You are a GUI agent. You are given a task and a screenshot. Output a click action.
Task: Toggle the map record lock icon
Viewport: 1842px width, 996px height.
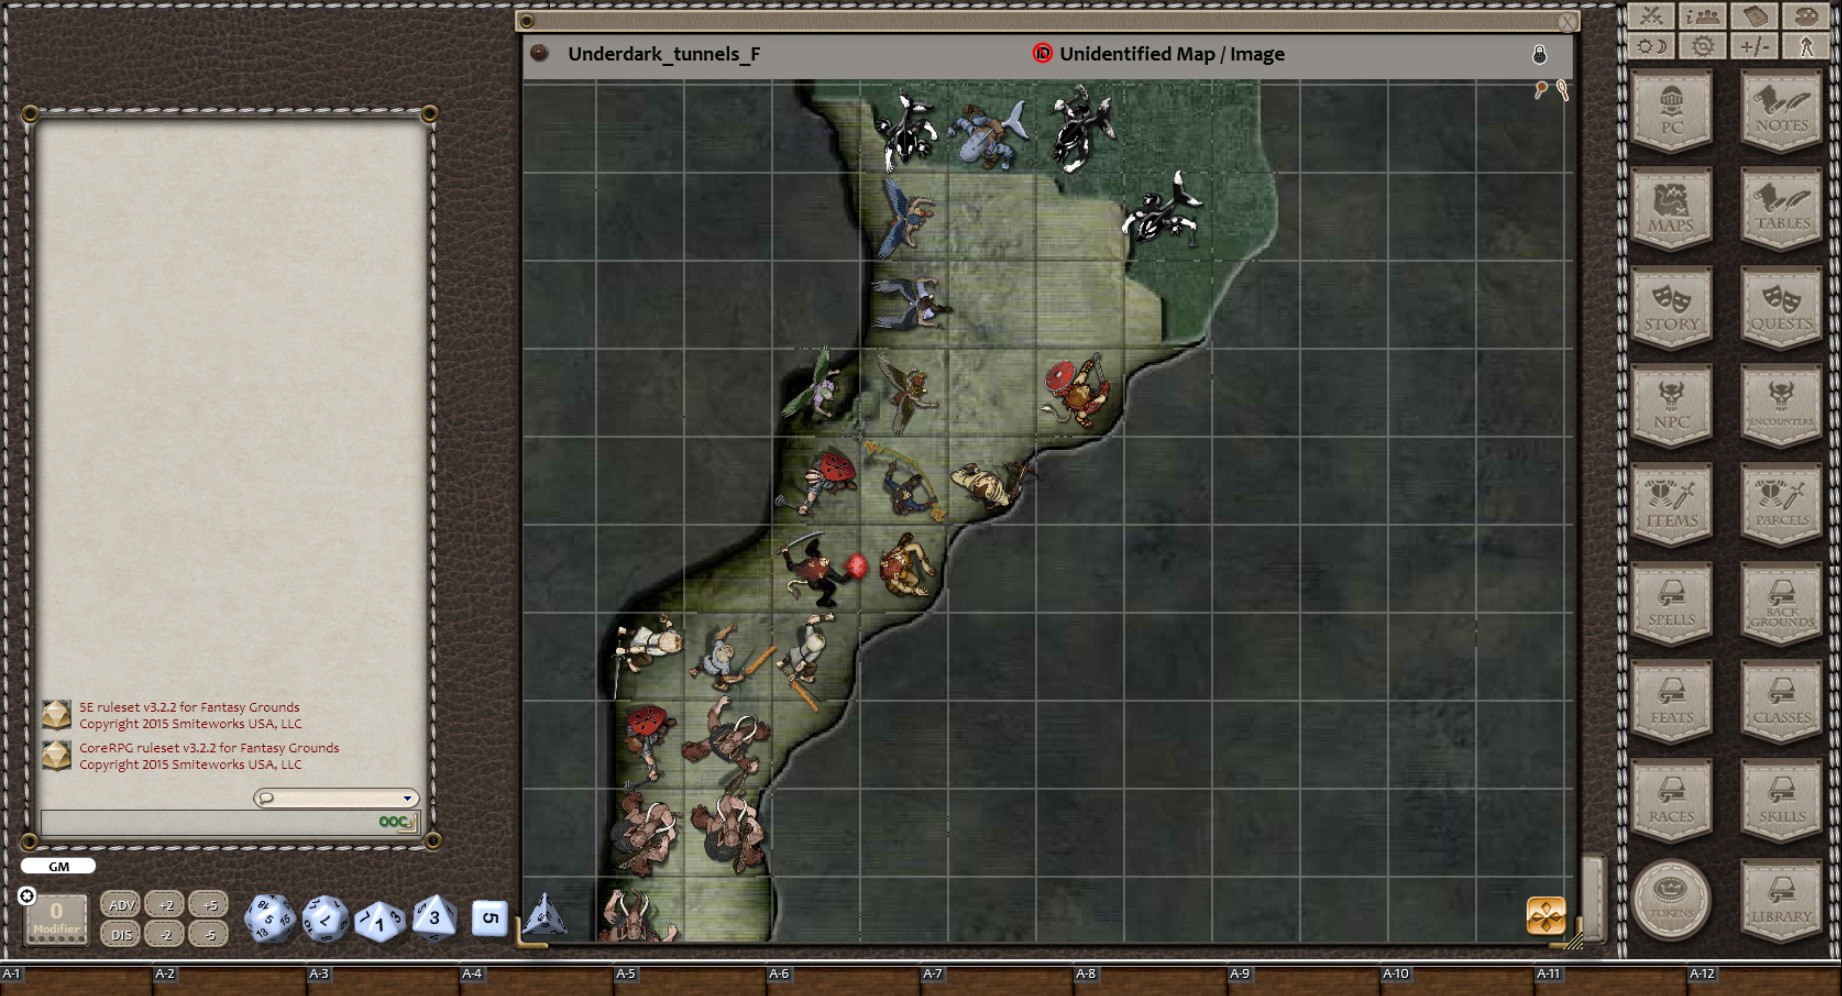[x=1539, y=55]
